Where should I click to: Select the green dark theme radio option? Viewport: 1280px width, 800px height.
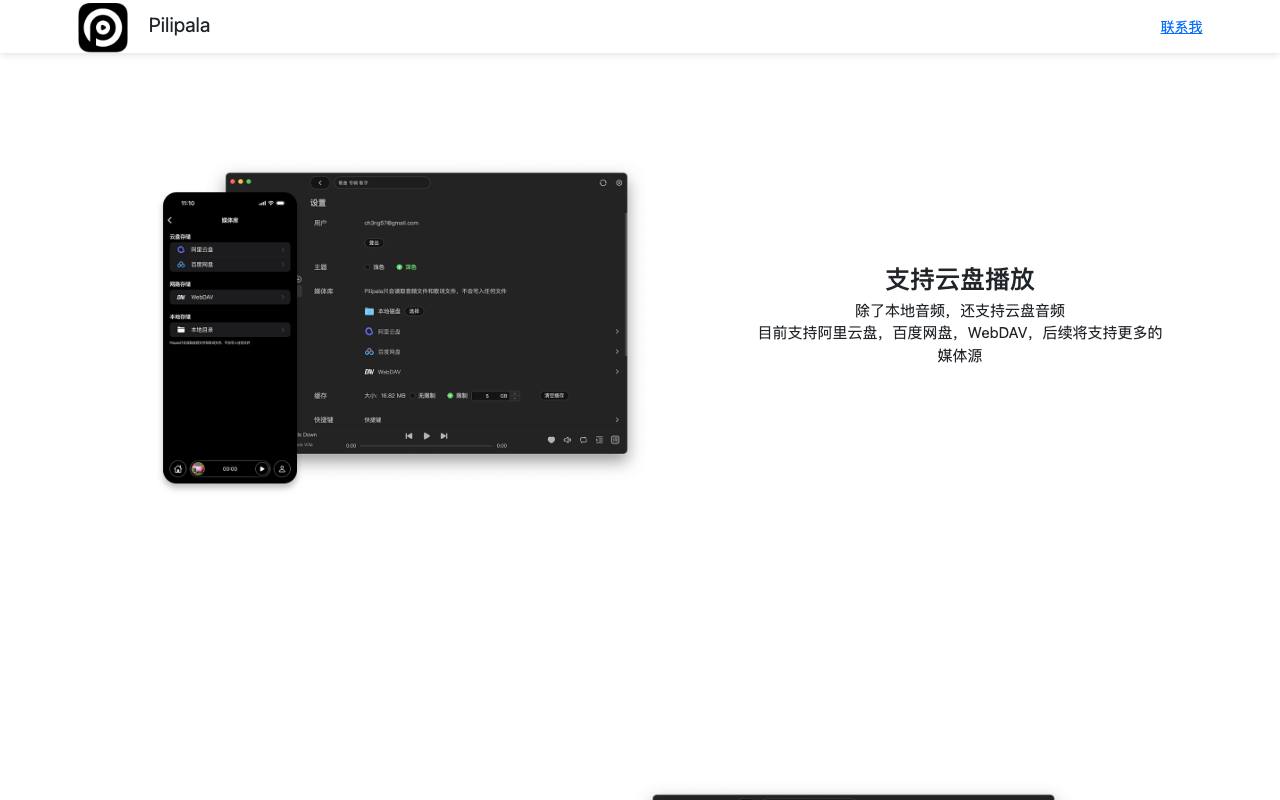pyautogui.click(x=406, y=267)
